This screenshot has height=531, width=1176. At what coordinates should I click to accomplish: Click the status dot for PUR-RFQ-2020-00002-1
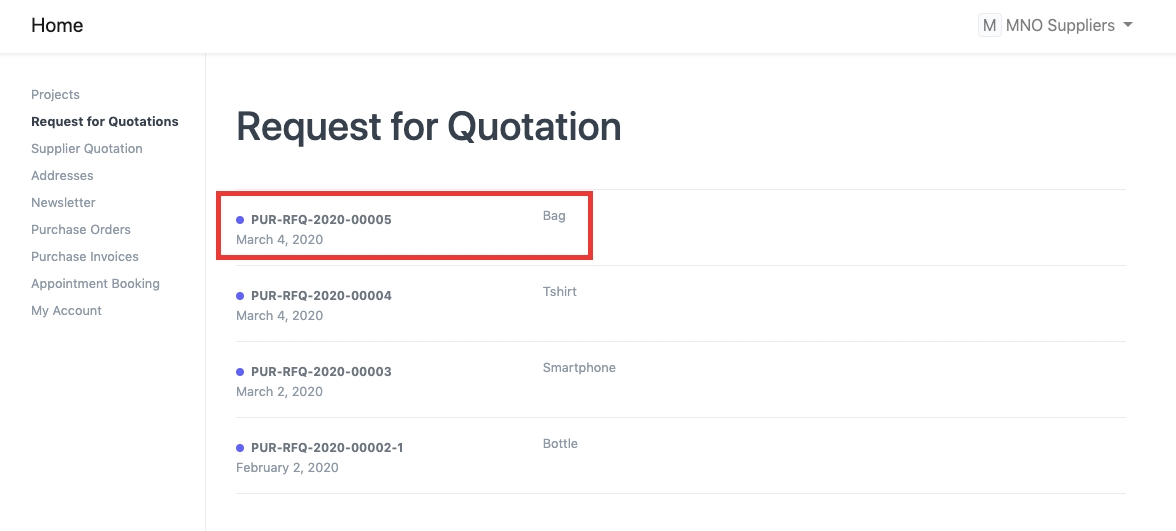[x=240, y=448]
